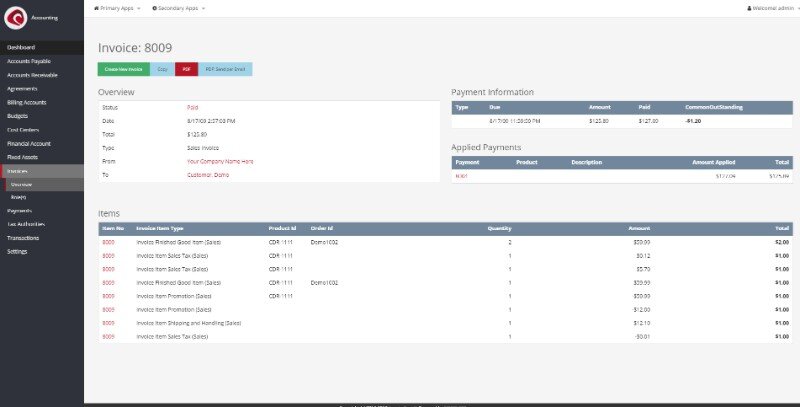The height and width of the screenshot is (407, 800).
Task: Select the Overview sub-item under Invoices
Action: pyautogui.click(x=22, y=184)
